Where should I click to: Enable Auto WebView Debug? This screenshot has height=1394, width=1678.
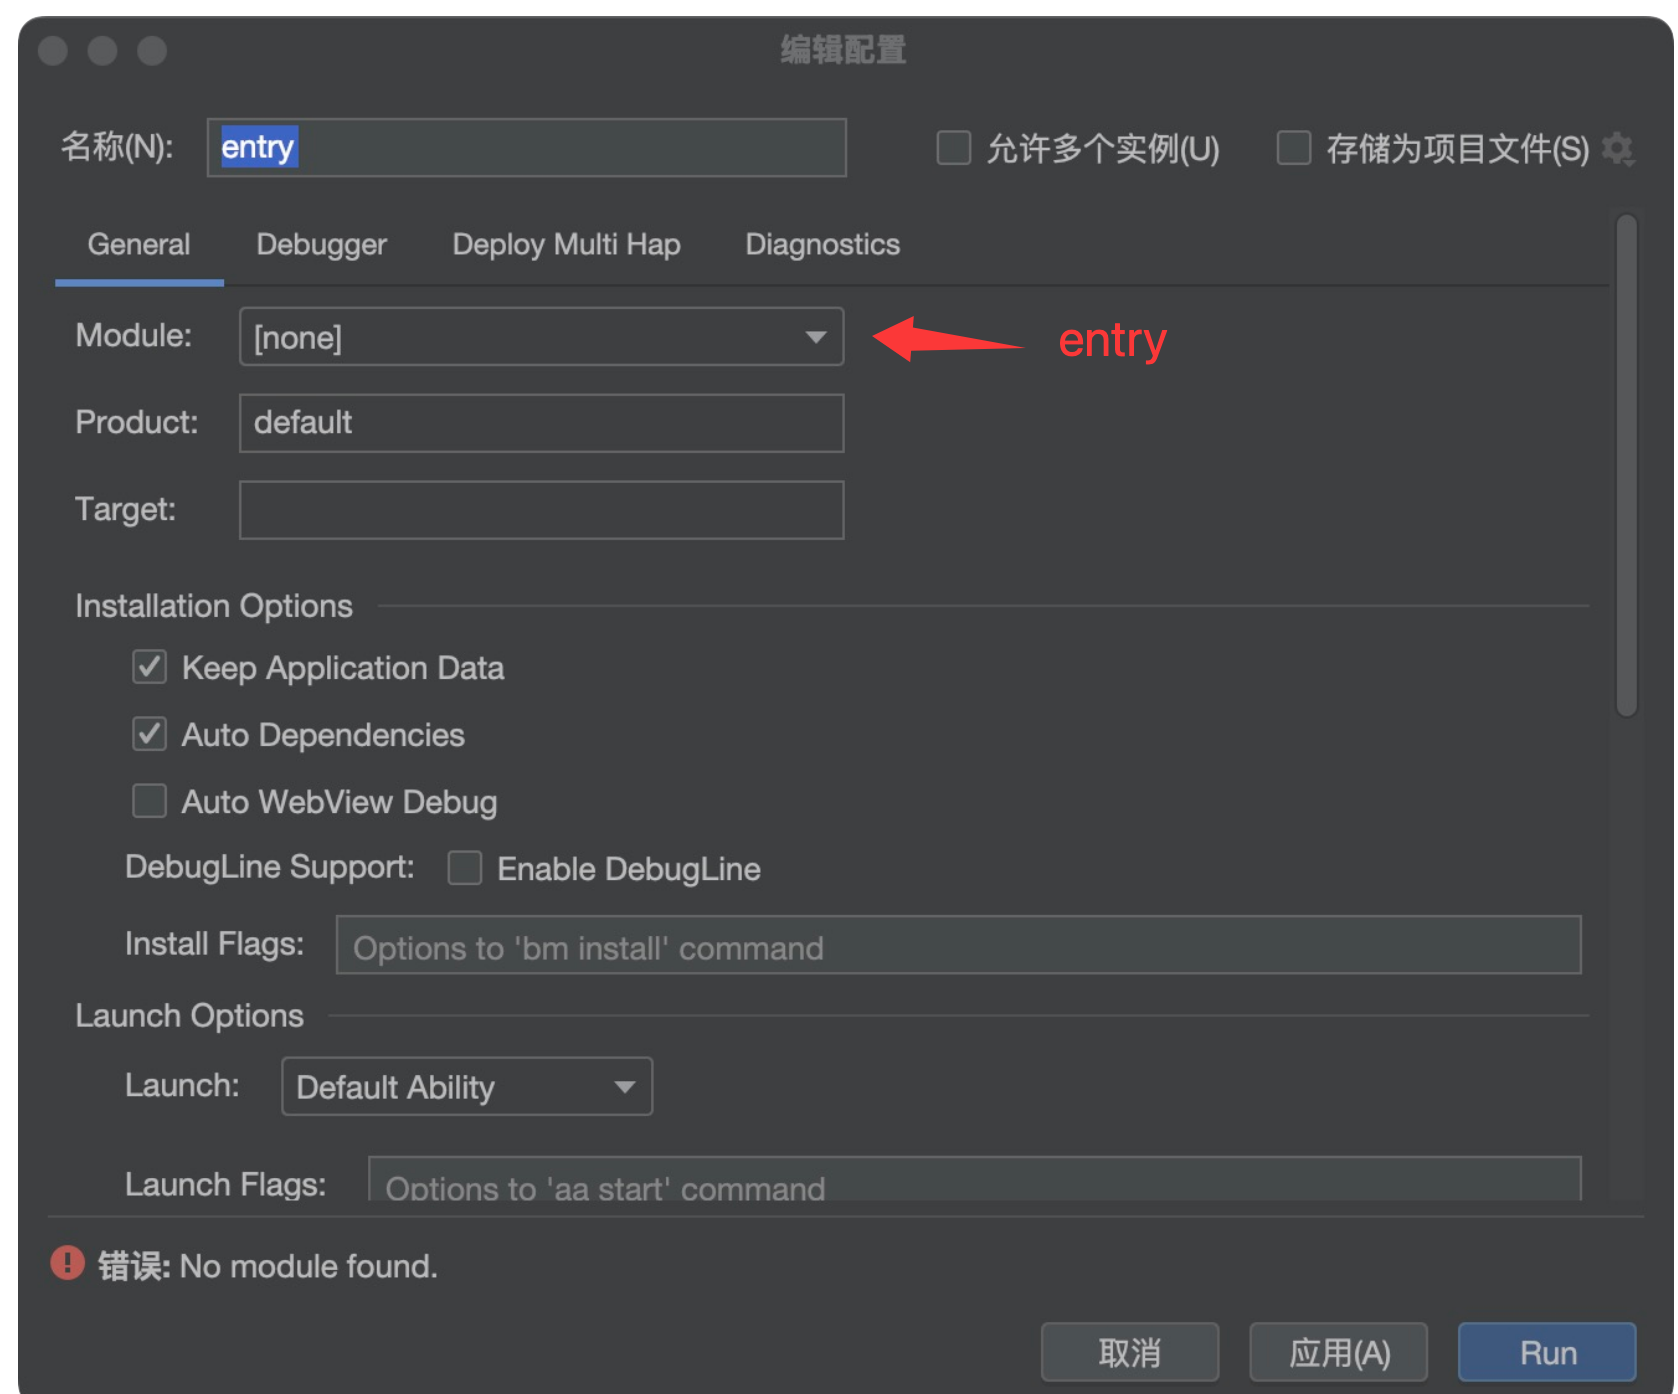150,801
